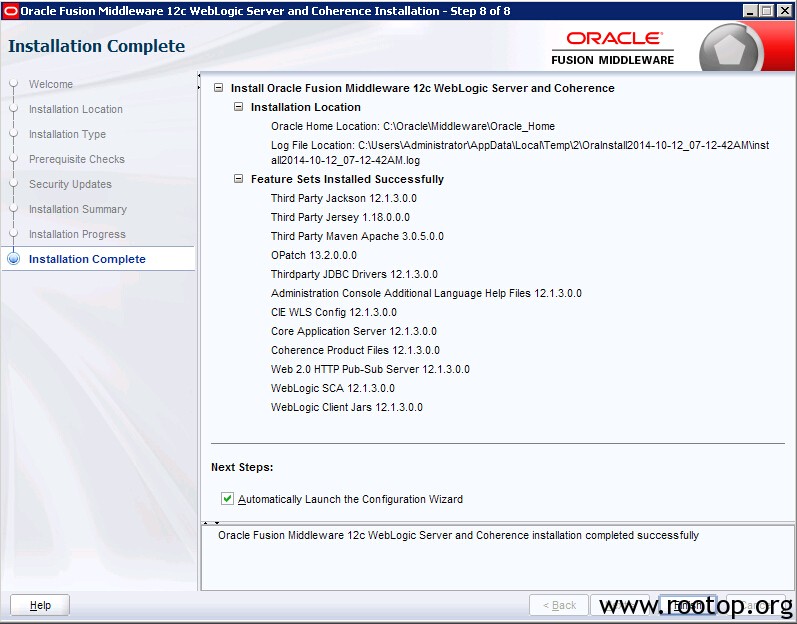The image size is (797, 624).
Task: Select the Installation Type step
Action: [x=68, y=134]
